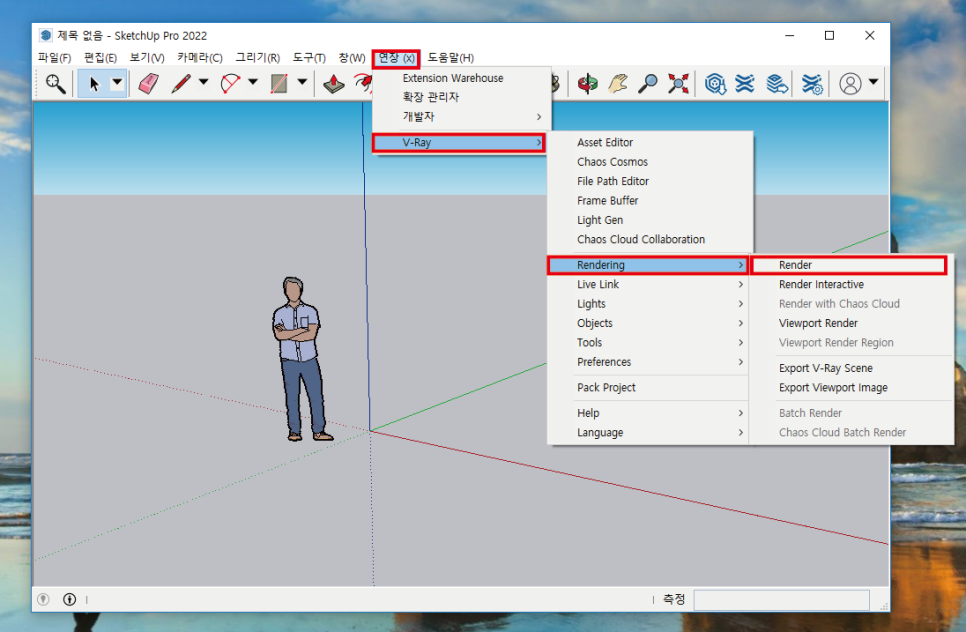Open the 편집(E) menu
This screenshot has height=632, width=966.
[100, 57]
